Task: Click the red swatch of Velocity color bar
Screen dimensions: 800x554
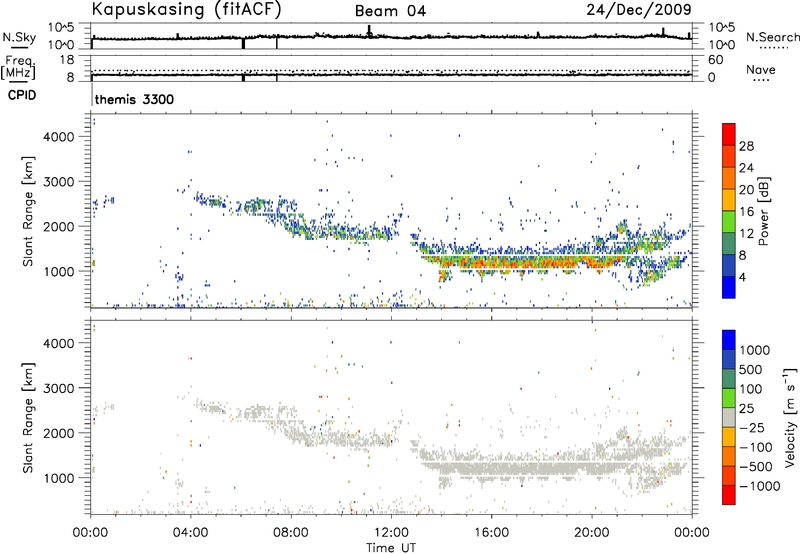Action: click(729, 495)
